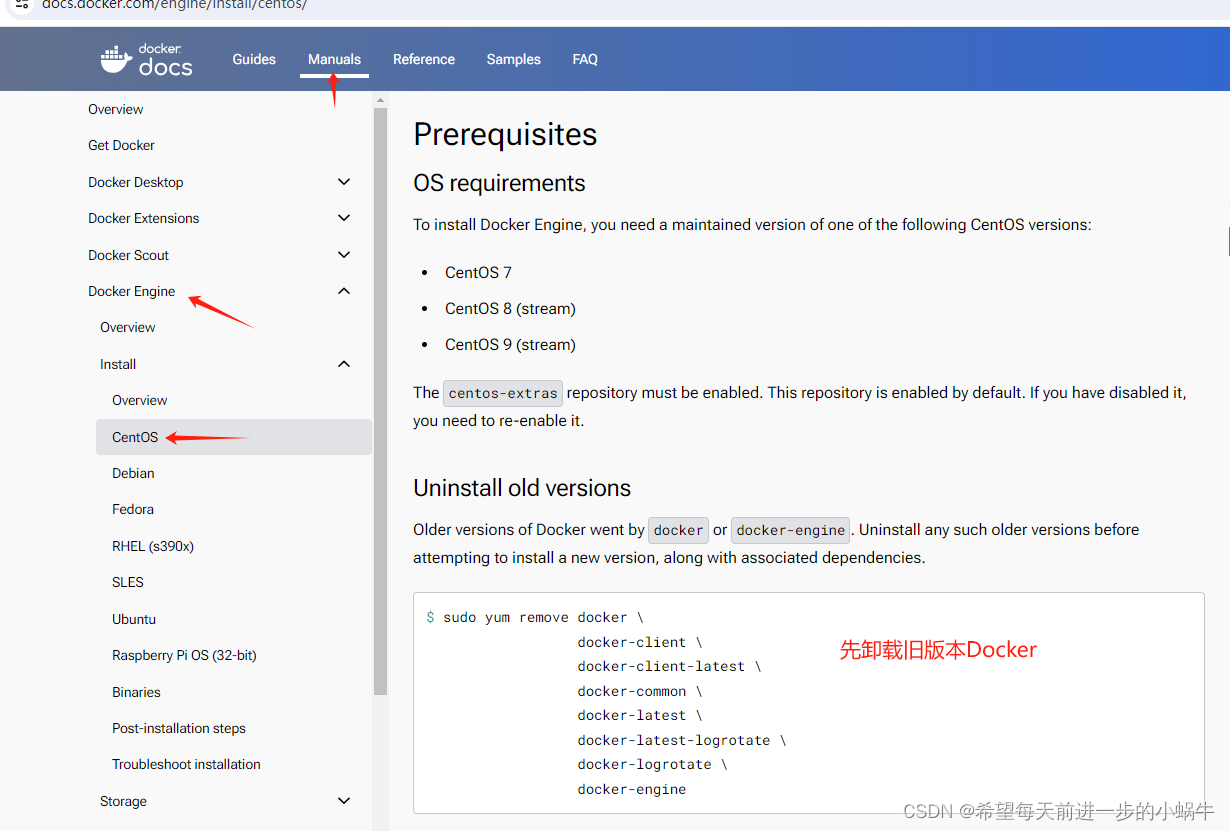This screenshot has width=1230, height=831.
Task: Click the sidebar scrollbar up arrow
Action: [380, 100]
